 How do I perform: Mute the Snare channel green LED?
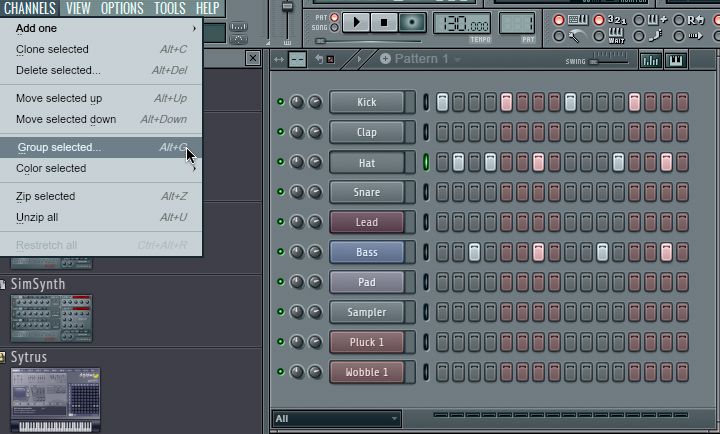(x=281, y=192)
